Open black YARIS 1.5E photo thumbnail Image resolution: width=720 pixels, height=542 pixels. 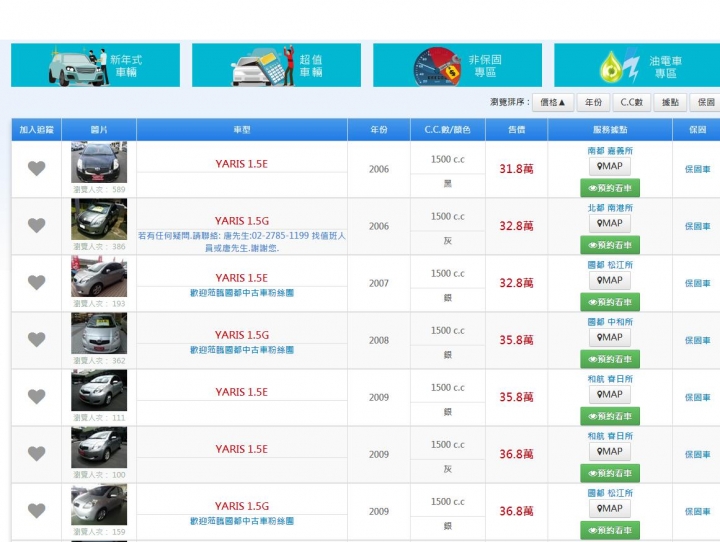pyautogui.click(x=99, y=162)
